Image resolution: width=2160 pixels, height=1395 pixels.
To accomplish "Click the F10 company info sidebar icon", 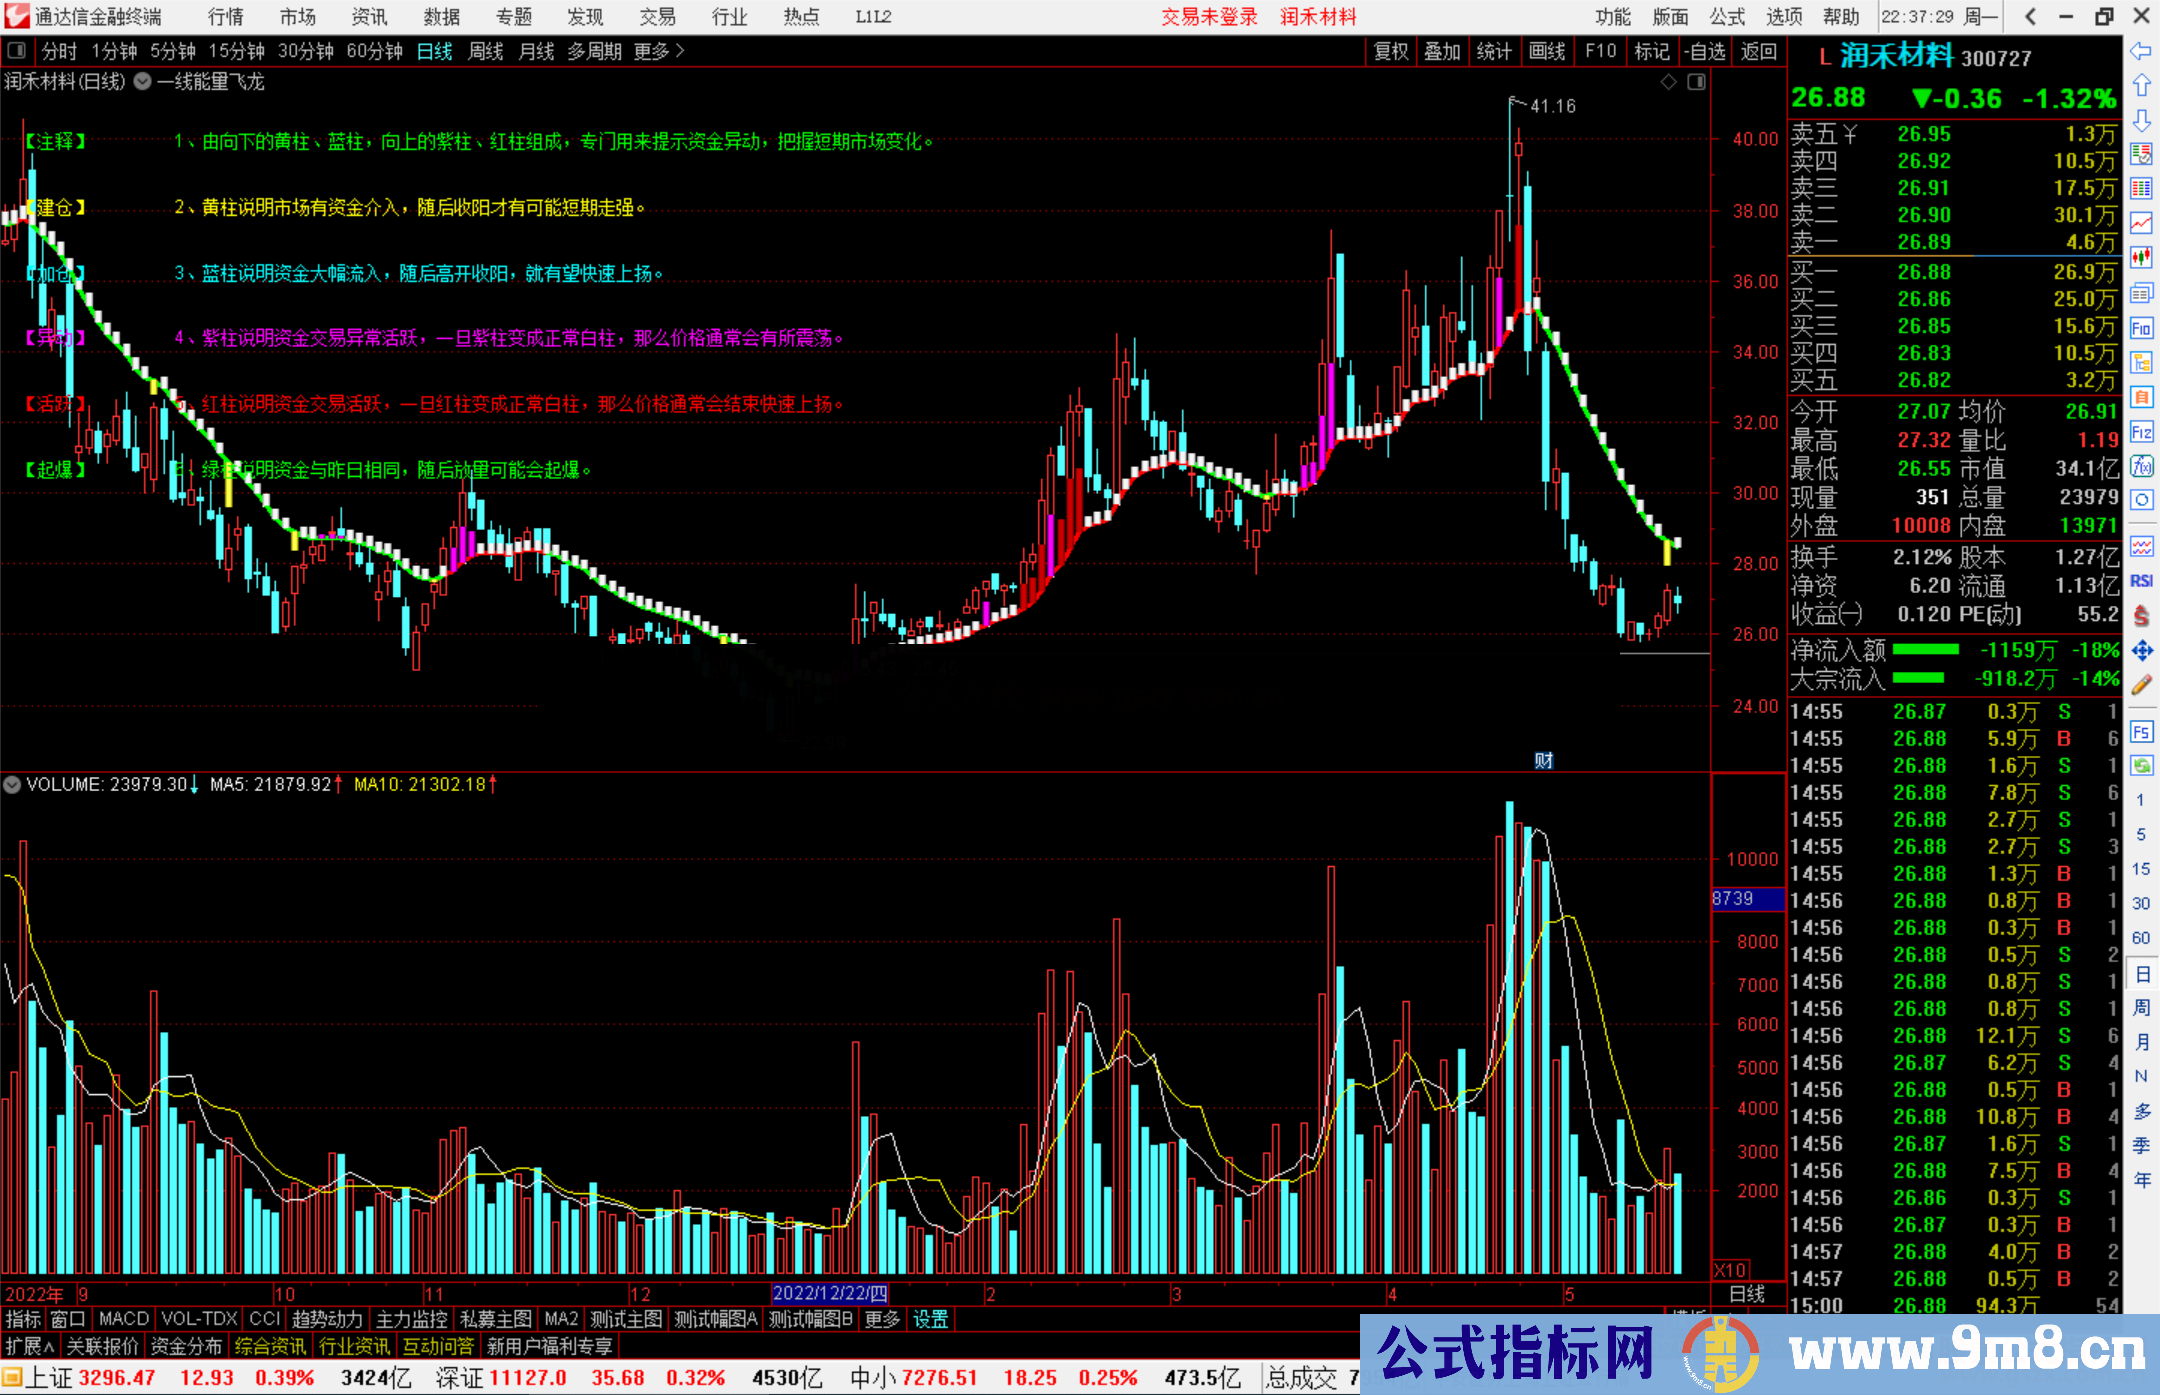I will [x=2141, y=328].
